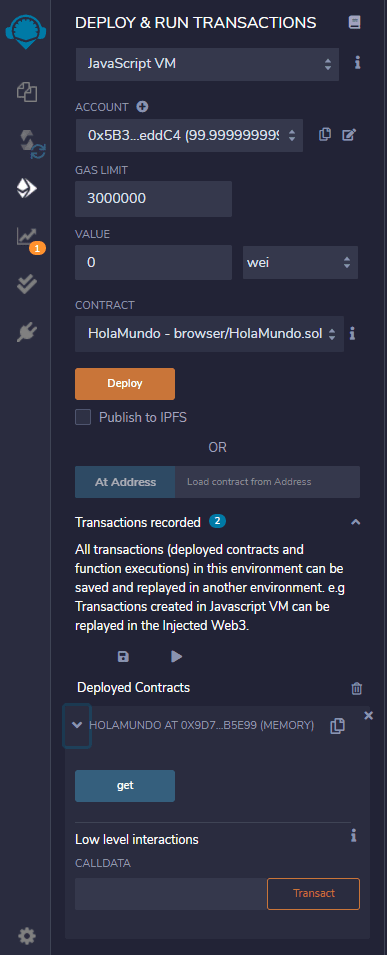The image size is (387, 955).
Task: Select the HolaMundo contract dropdown
Action: [x=210, y=334]
